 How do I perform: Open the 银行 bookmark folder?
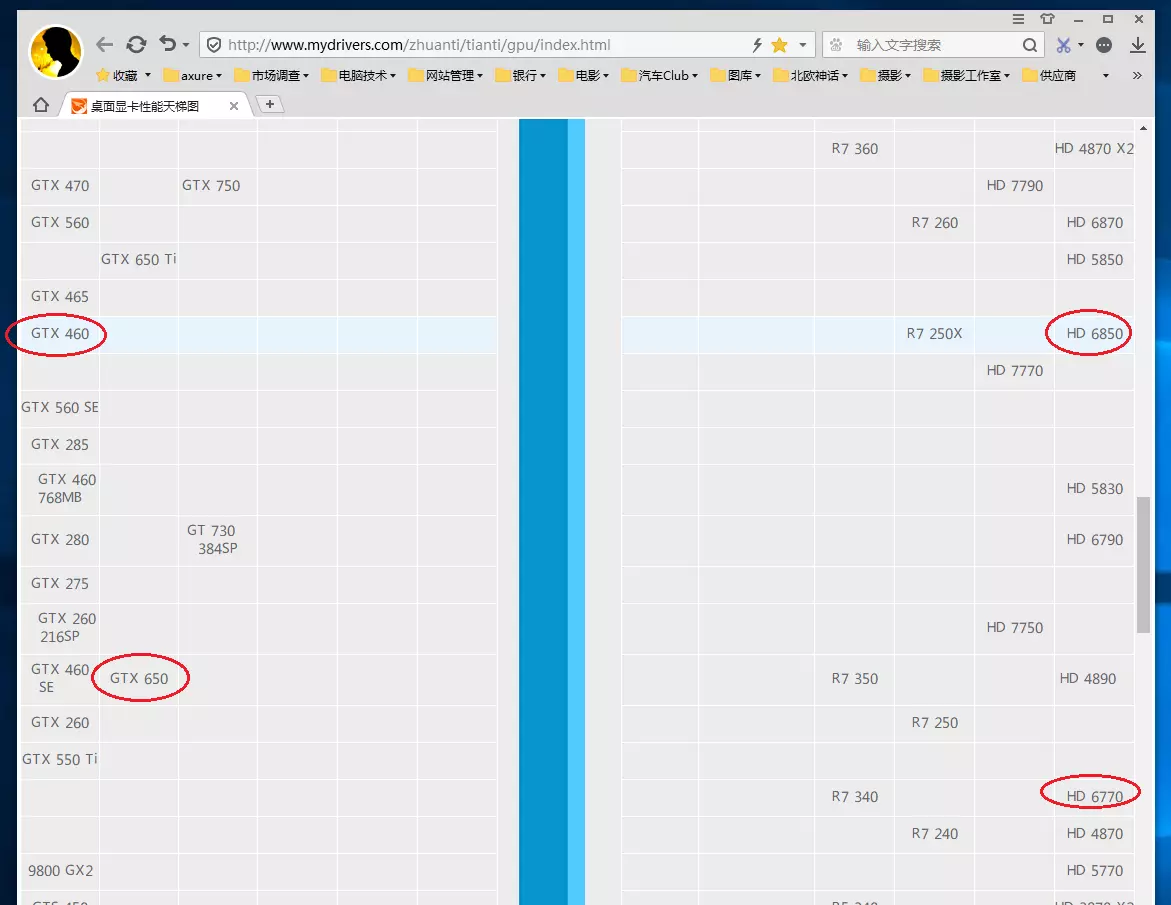521,75
